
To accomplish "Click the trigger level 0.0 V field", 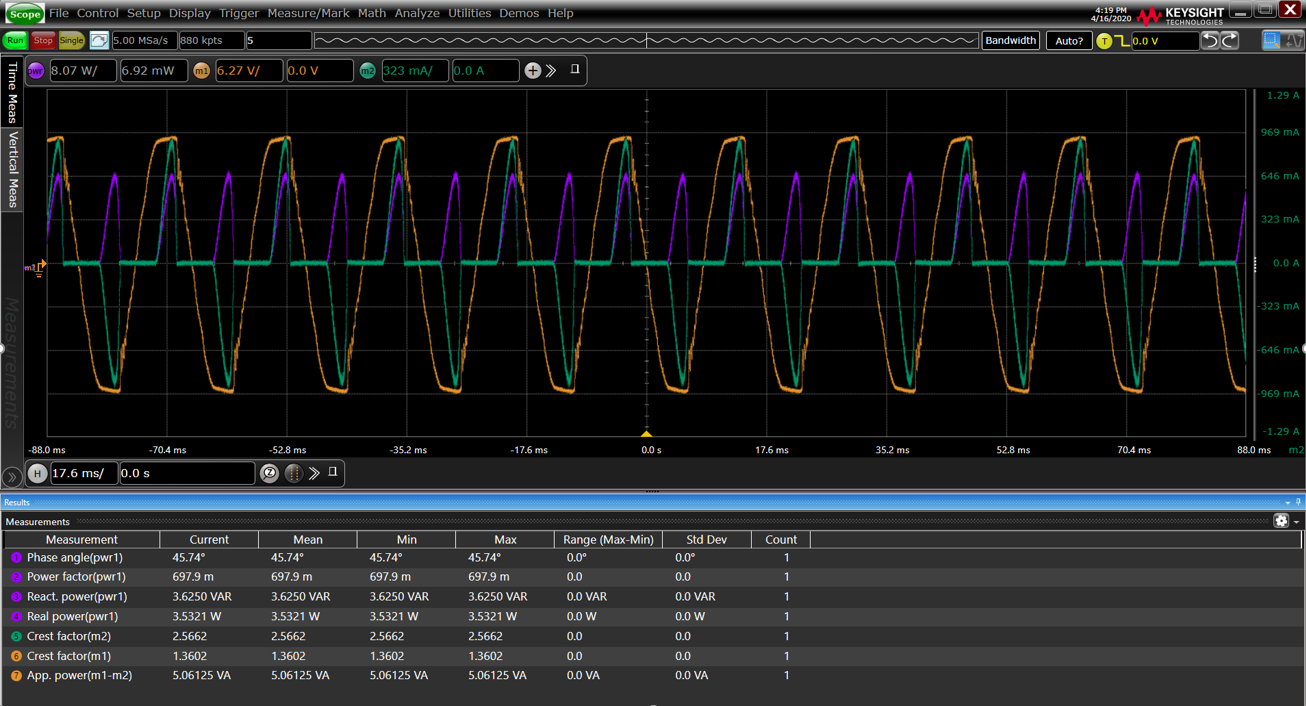I will (x=1165, y=40).
